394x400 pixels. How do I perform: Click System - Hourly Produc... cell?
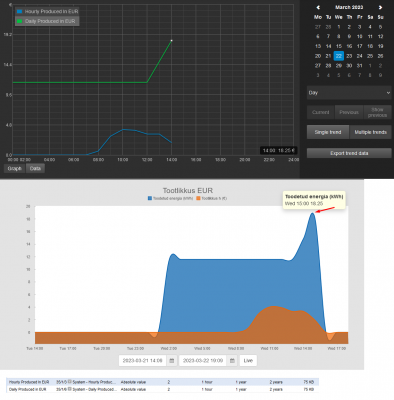pyautogui.click(x=94, y=382)
